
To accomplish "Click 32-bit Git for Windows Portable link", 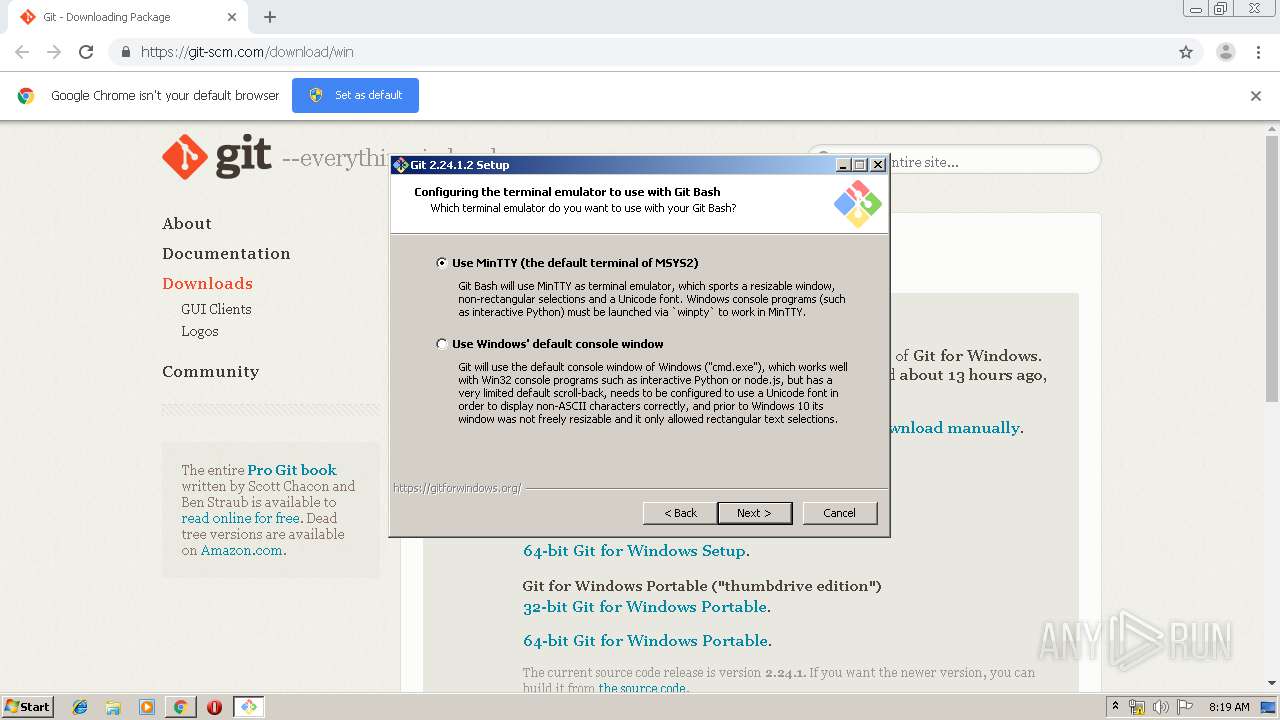I will (645, 607).
